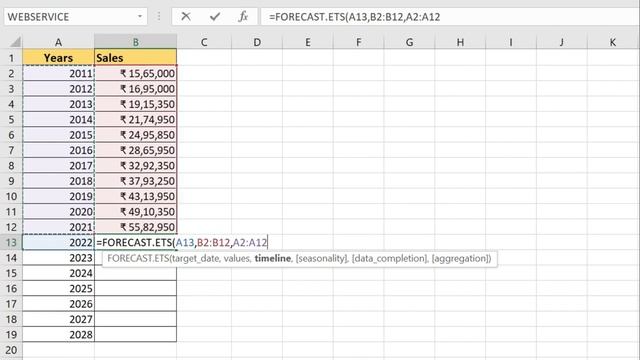Click bold timeline argument in tooltip

pos(273,258)
